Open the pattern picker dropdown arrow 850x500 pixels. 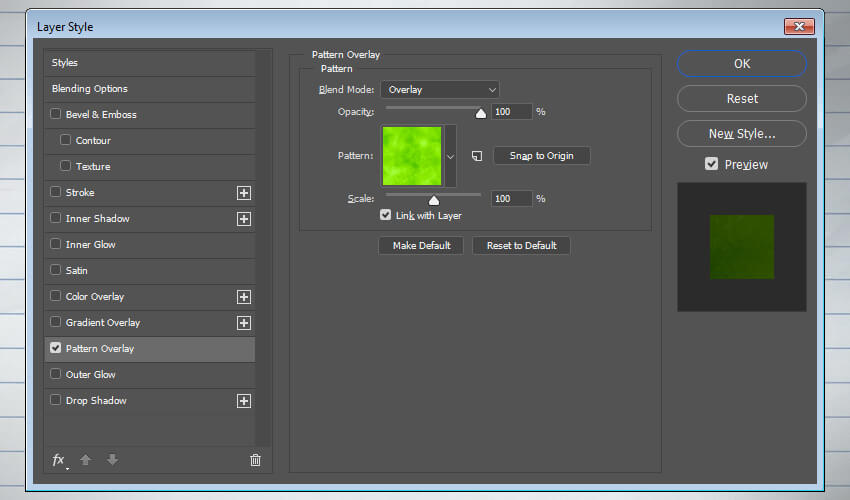[x=450, y=157]
